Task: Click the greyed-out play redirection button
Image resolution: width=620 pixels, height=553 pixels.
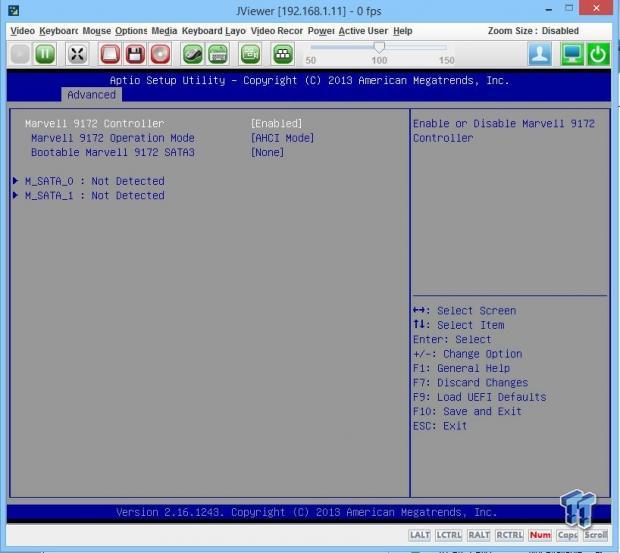Action: (20, 54)
